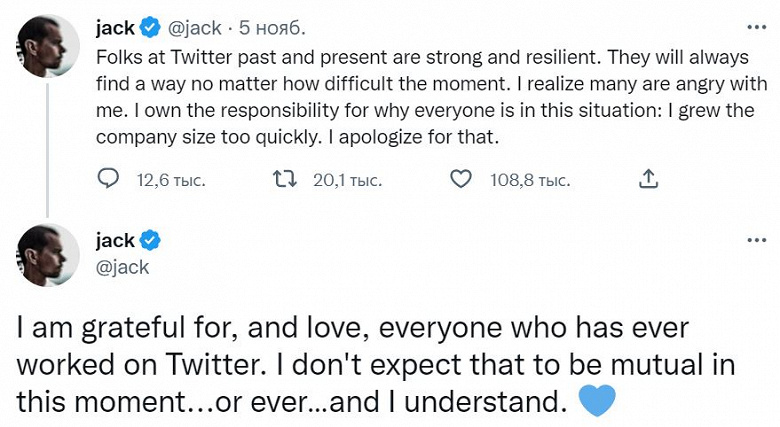Toggle the like heart outline icon

coord(460,180)
